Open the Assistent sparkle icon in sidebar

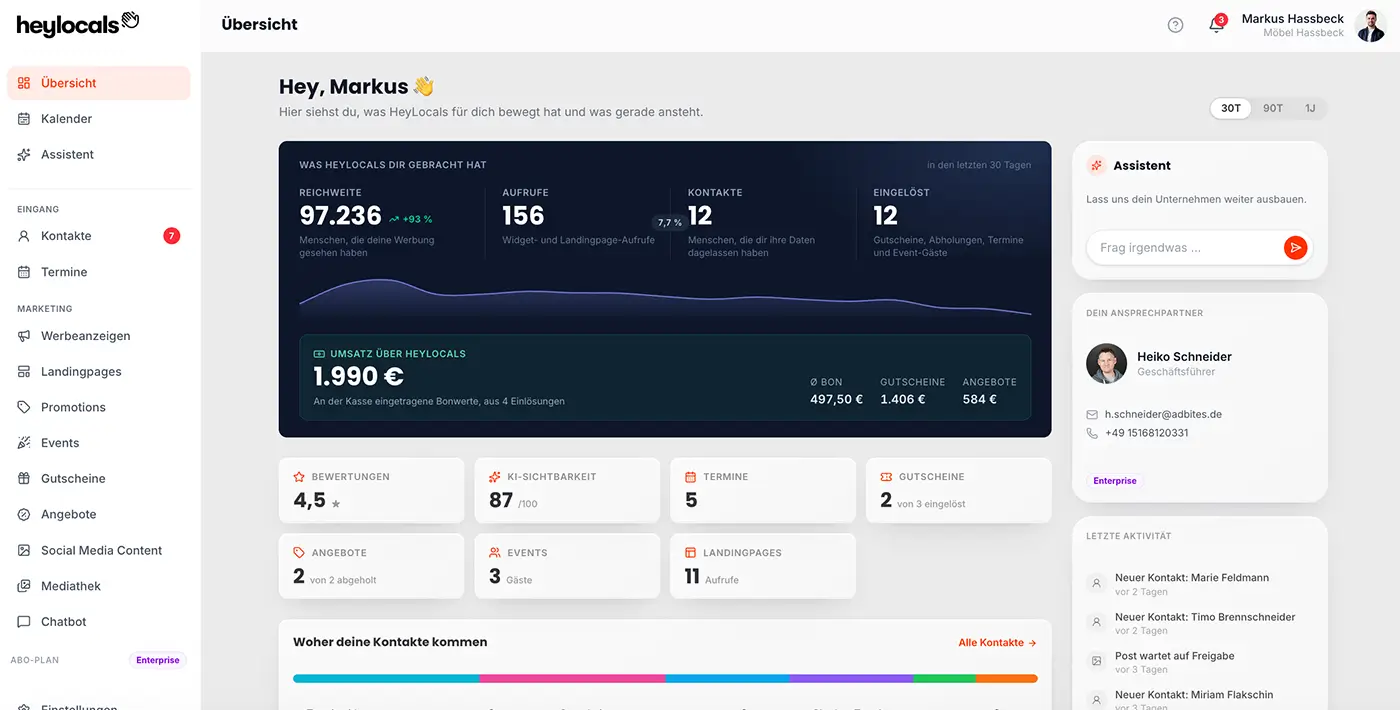(x=24, y=155)
